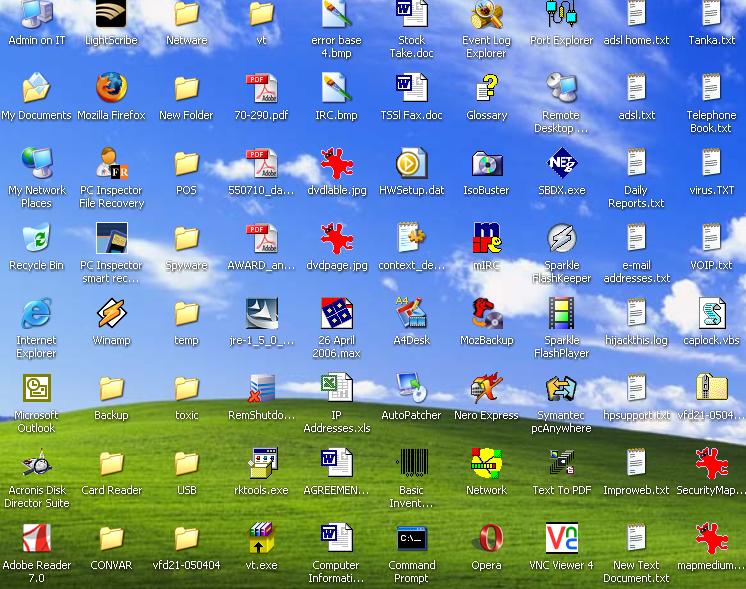Click the IP Addresses.xls file
The height and width of the screenshot is (589, 746).
click(x=336, y=389)
